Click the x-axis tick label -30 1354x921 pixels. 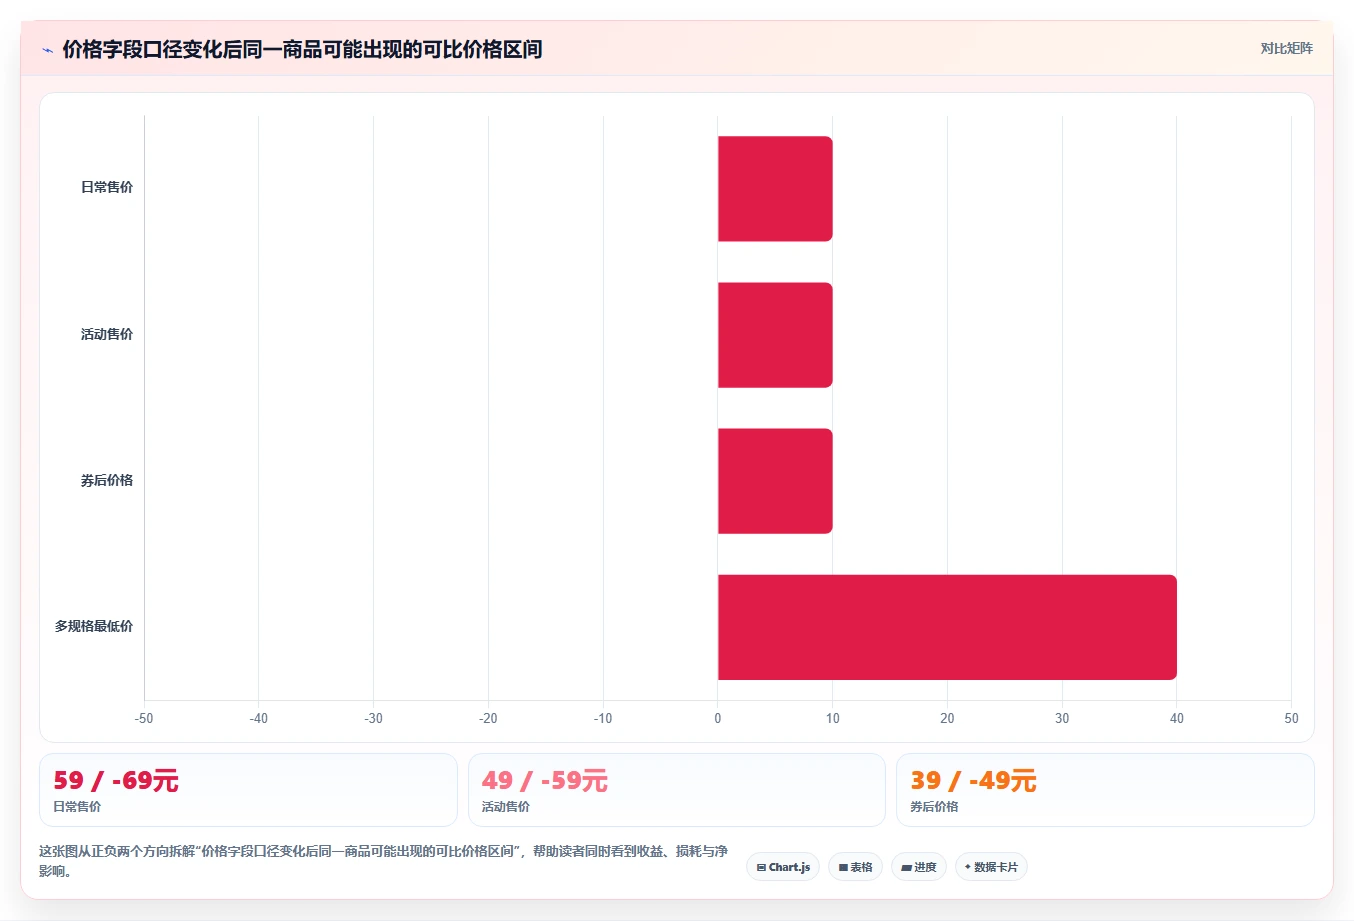click(x=373, y=718)
